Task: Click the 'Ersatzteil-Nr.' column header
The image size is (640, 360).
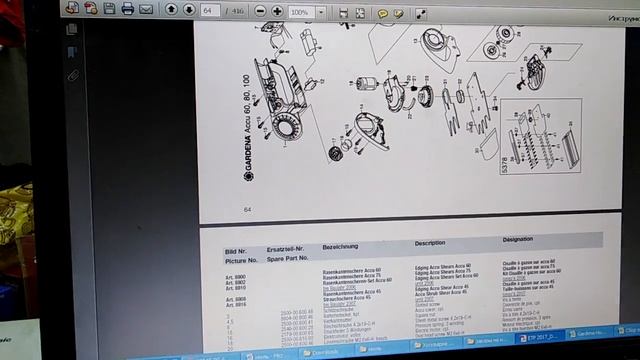Action: point(285,249)
